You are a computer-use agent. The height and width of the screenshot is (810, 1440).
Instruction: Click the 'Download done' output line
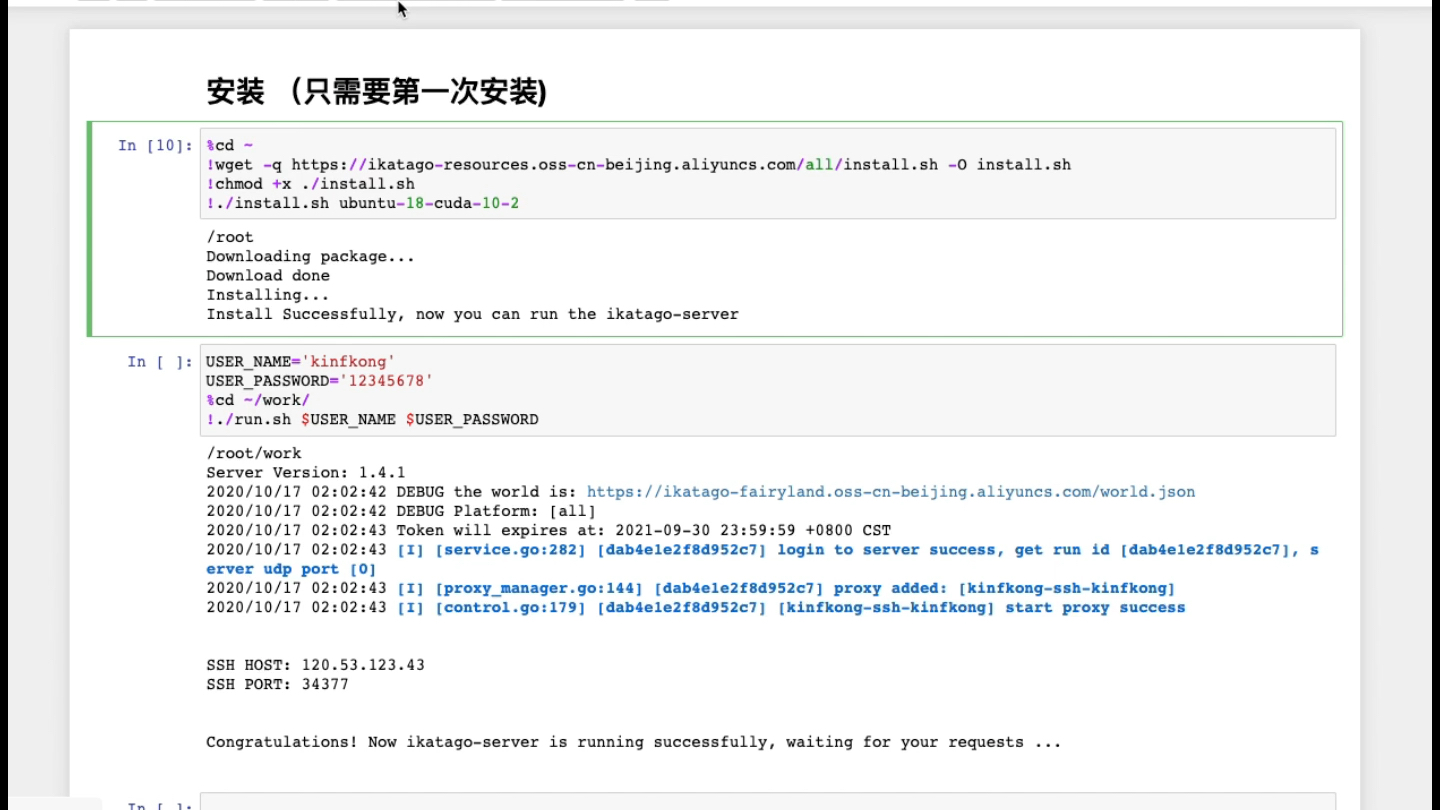[268, 276]
